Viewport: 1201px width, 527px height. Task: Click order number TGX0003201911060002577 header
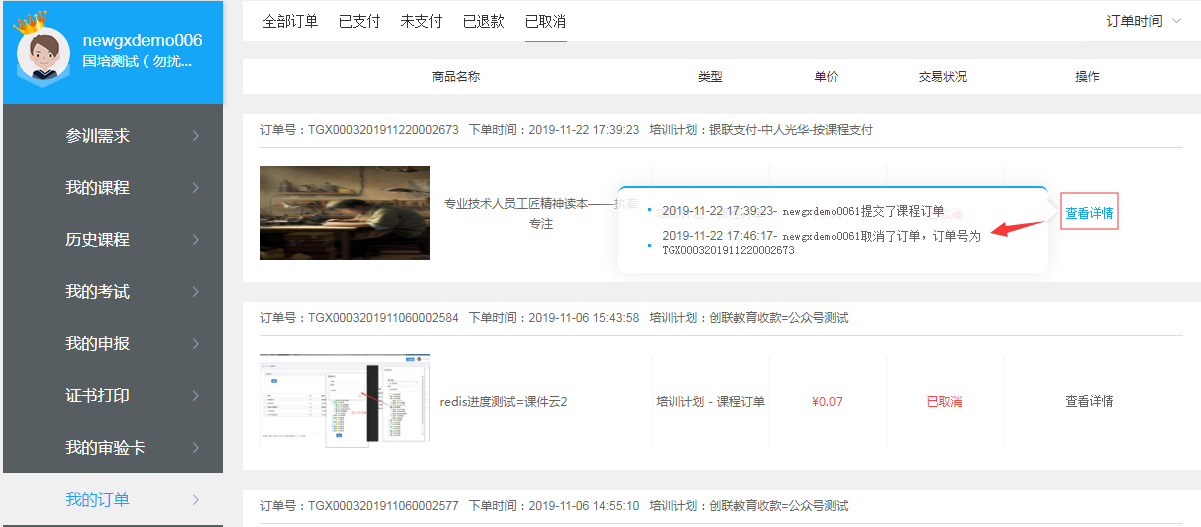click(359, 506)
